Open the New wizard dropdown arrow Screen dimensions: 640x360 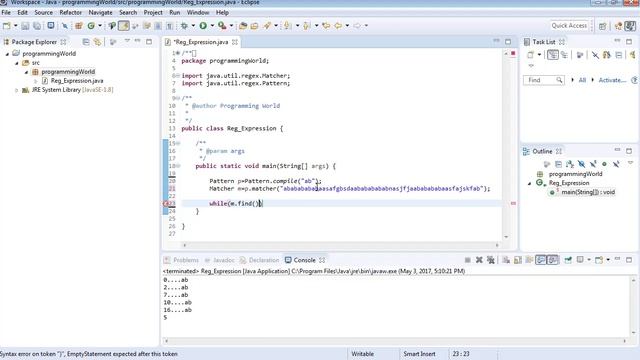pos(16,26)
